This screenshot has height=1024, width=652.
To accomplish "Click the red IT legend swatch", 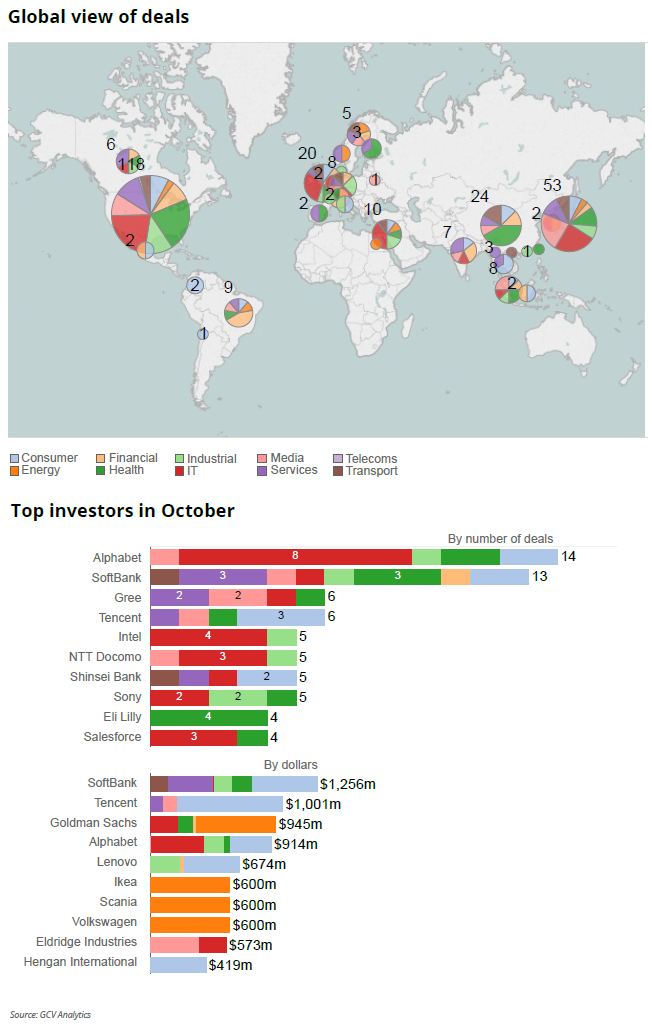I will pos(180,471).
